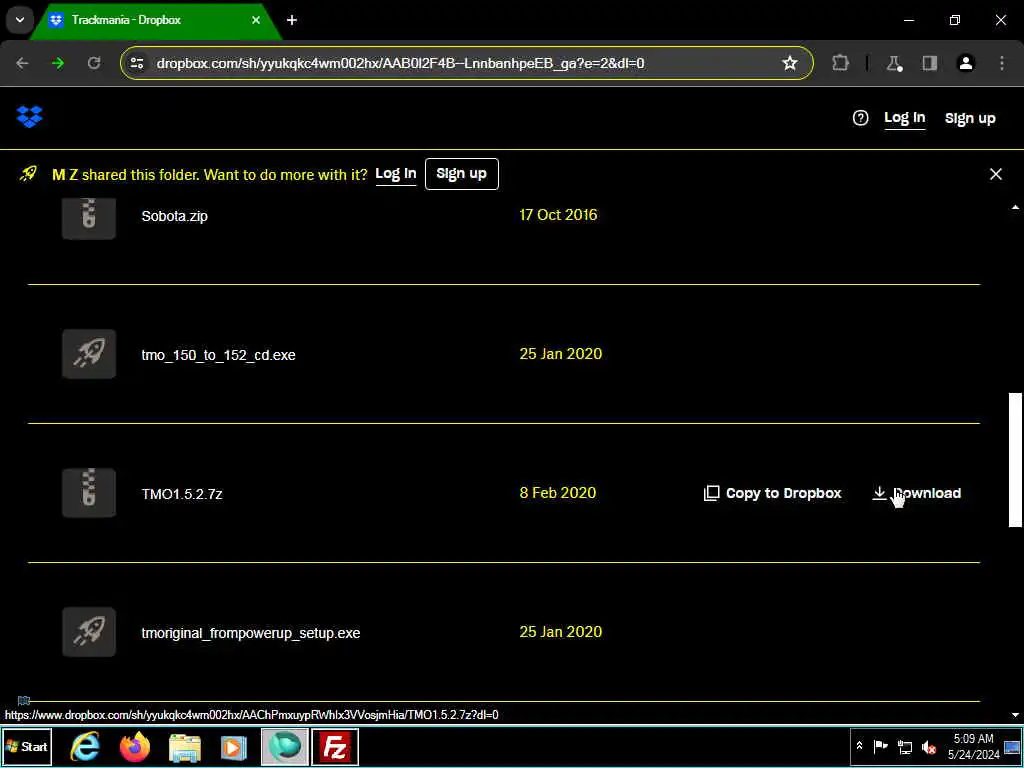Screen dimensions: 1024x768
Task: Open Chrome Labs flask icon
Action: 893,63
